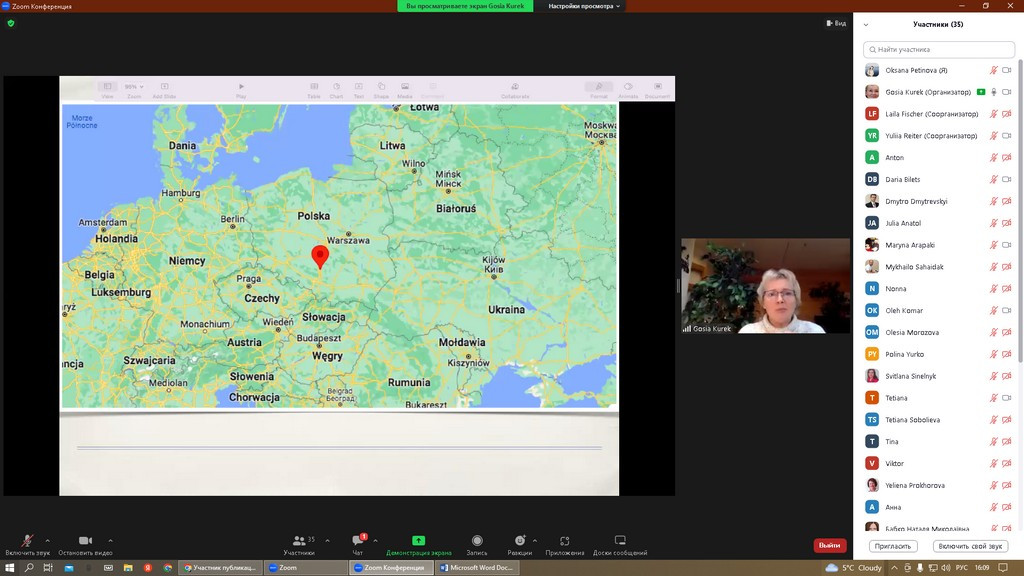Expand audio options arrow beside Включить звук
Image resolution: width=1024 pixels, height=576 pixels.
tap(47, 540)
